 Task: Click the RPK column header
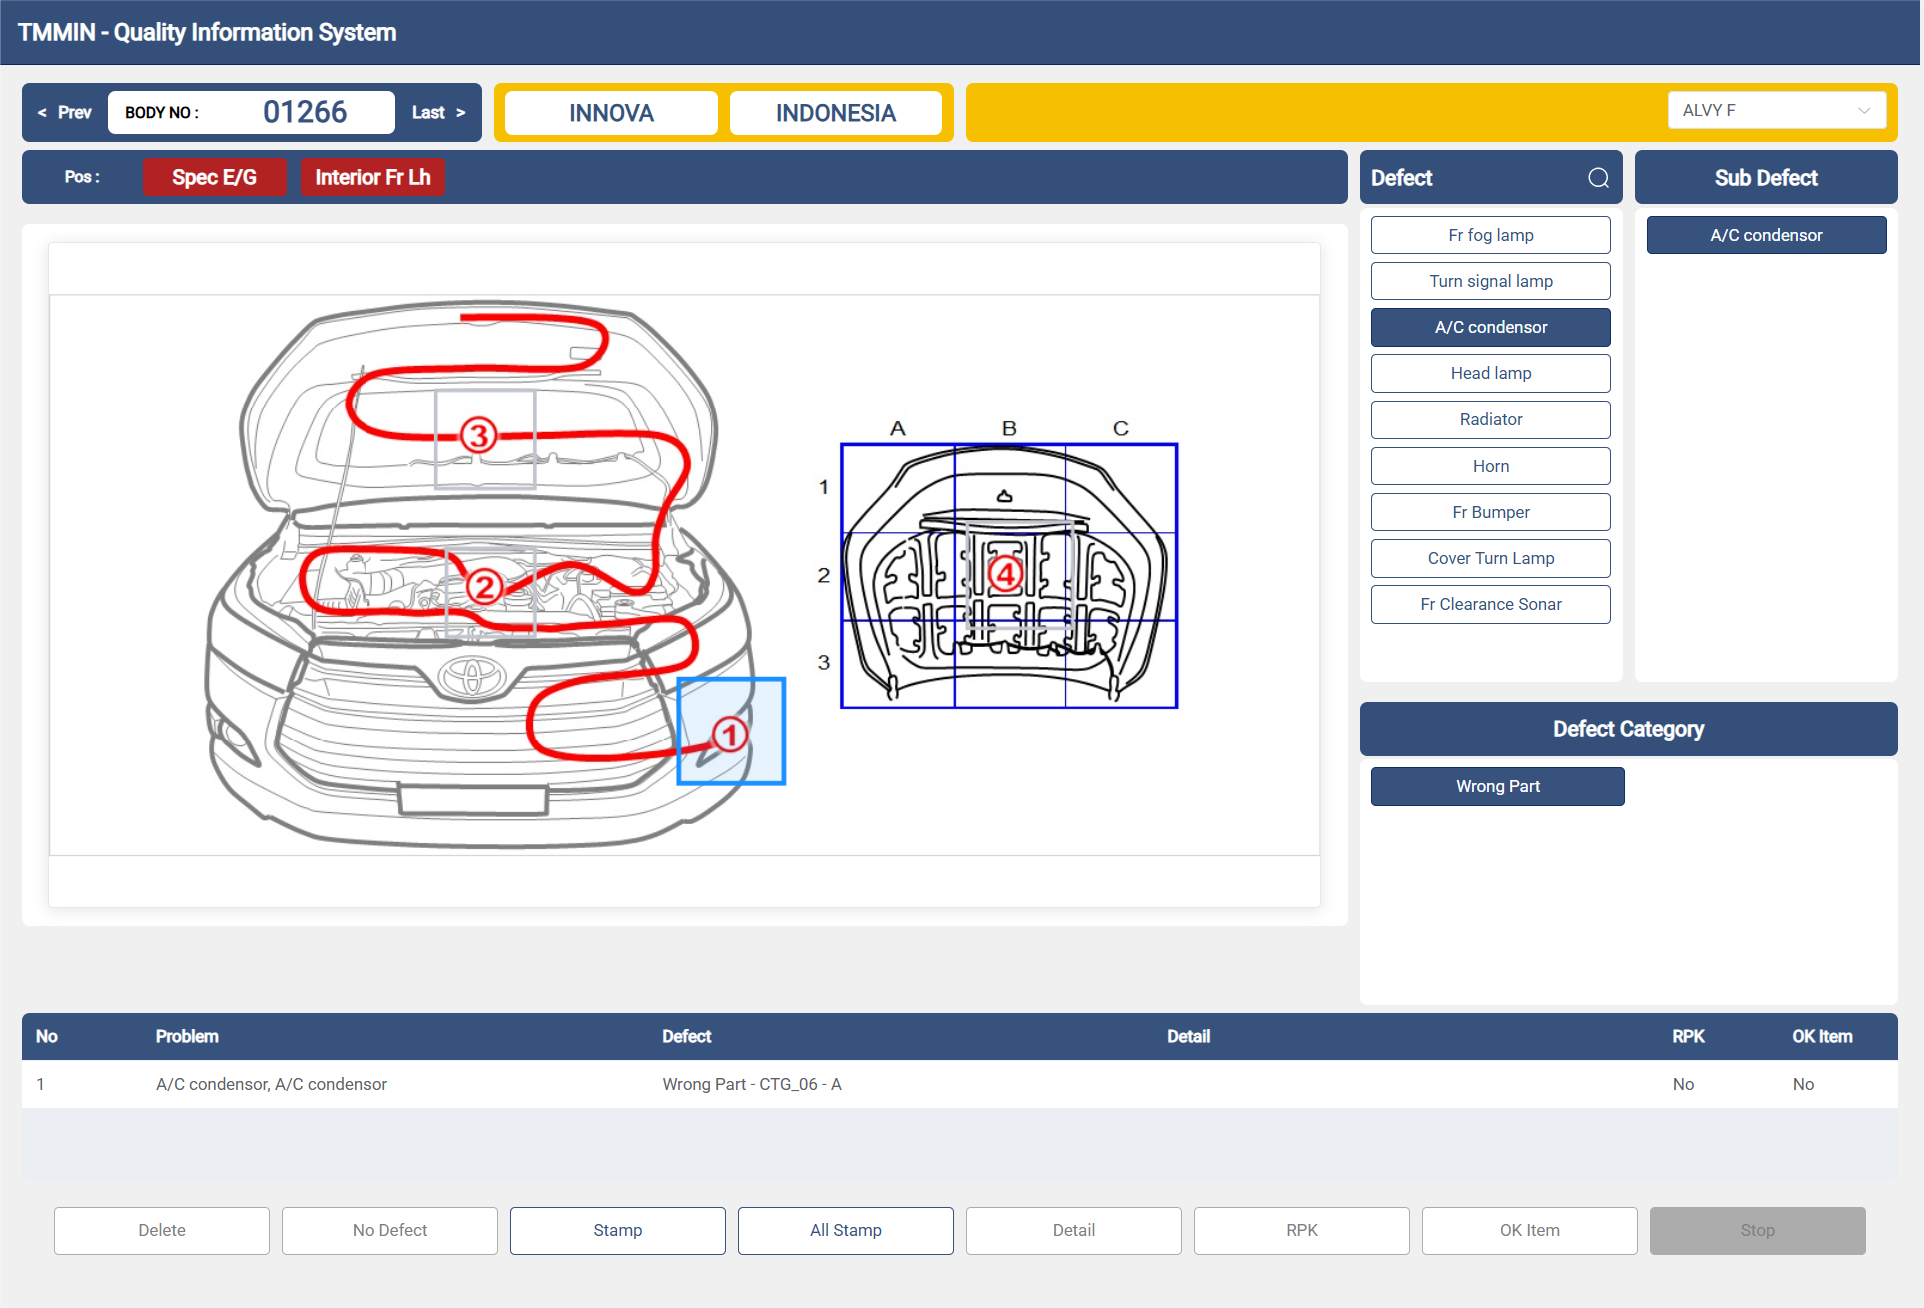[1688, 1037]
